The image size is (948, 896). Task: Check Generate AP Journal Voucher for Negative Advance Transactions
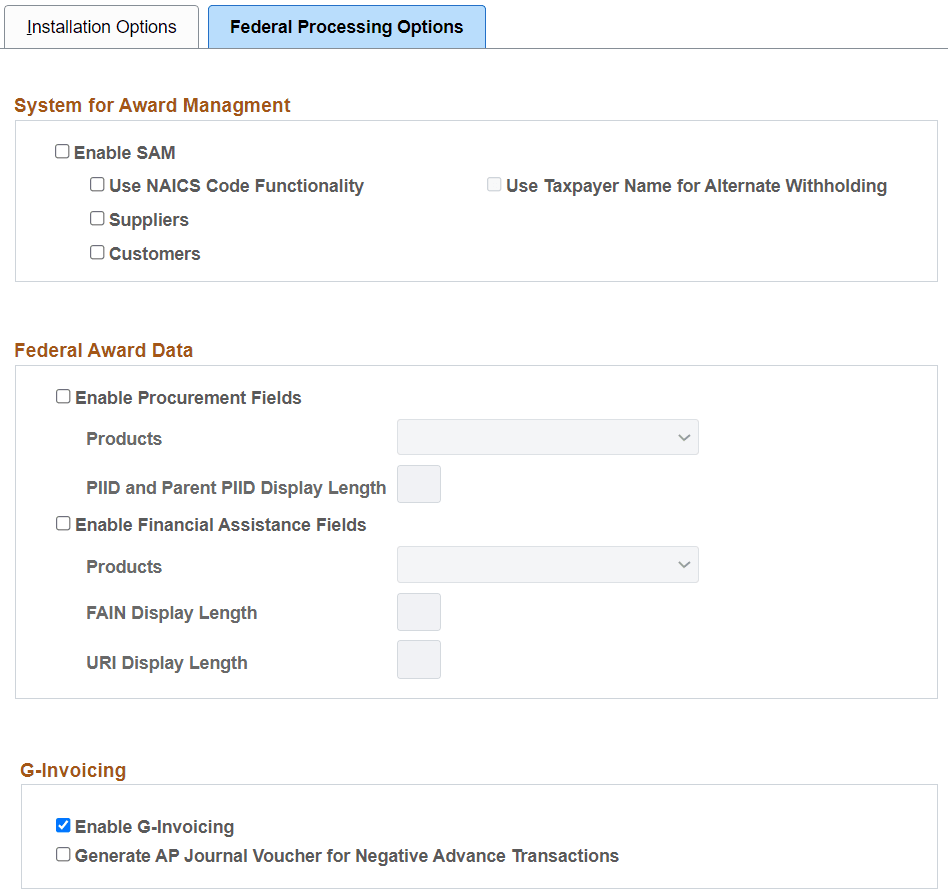[63, 853]
